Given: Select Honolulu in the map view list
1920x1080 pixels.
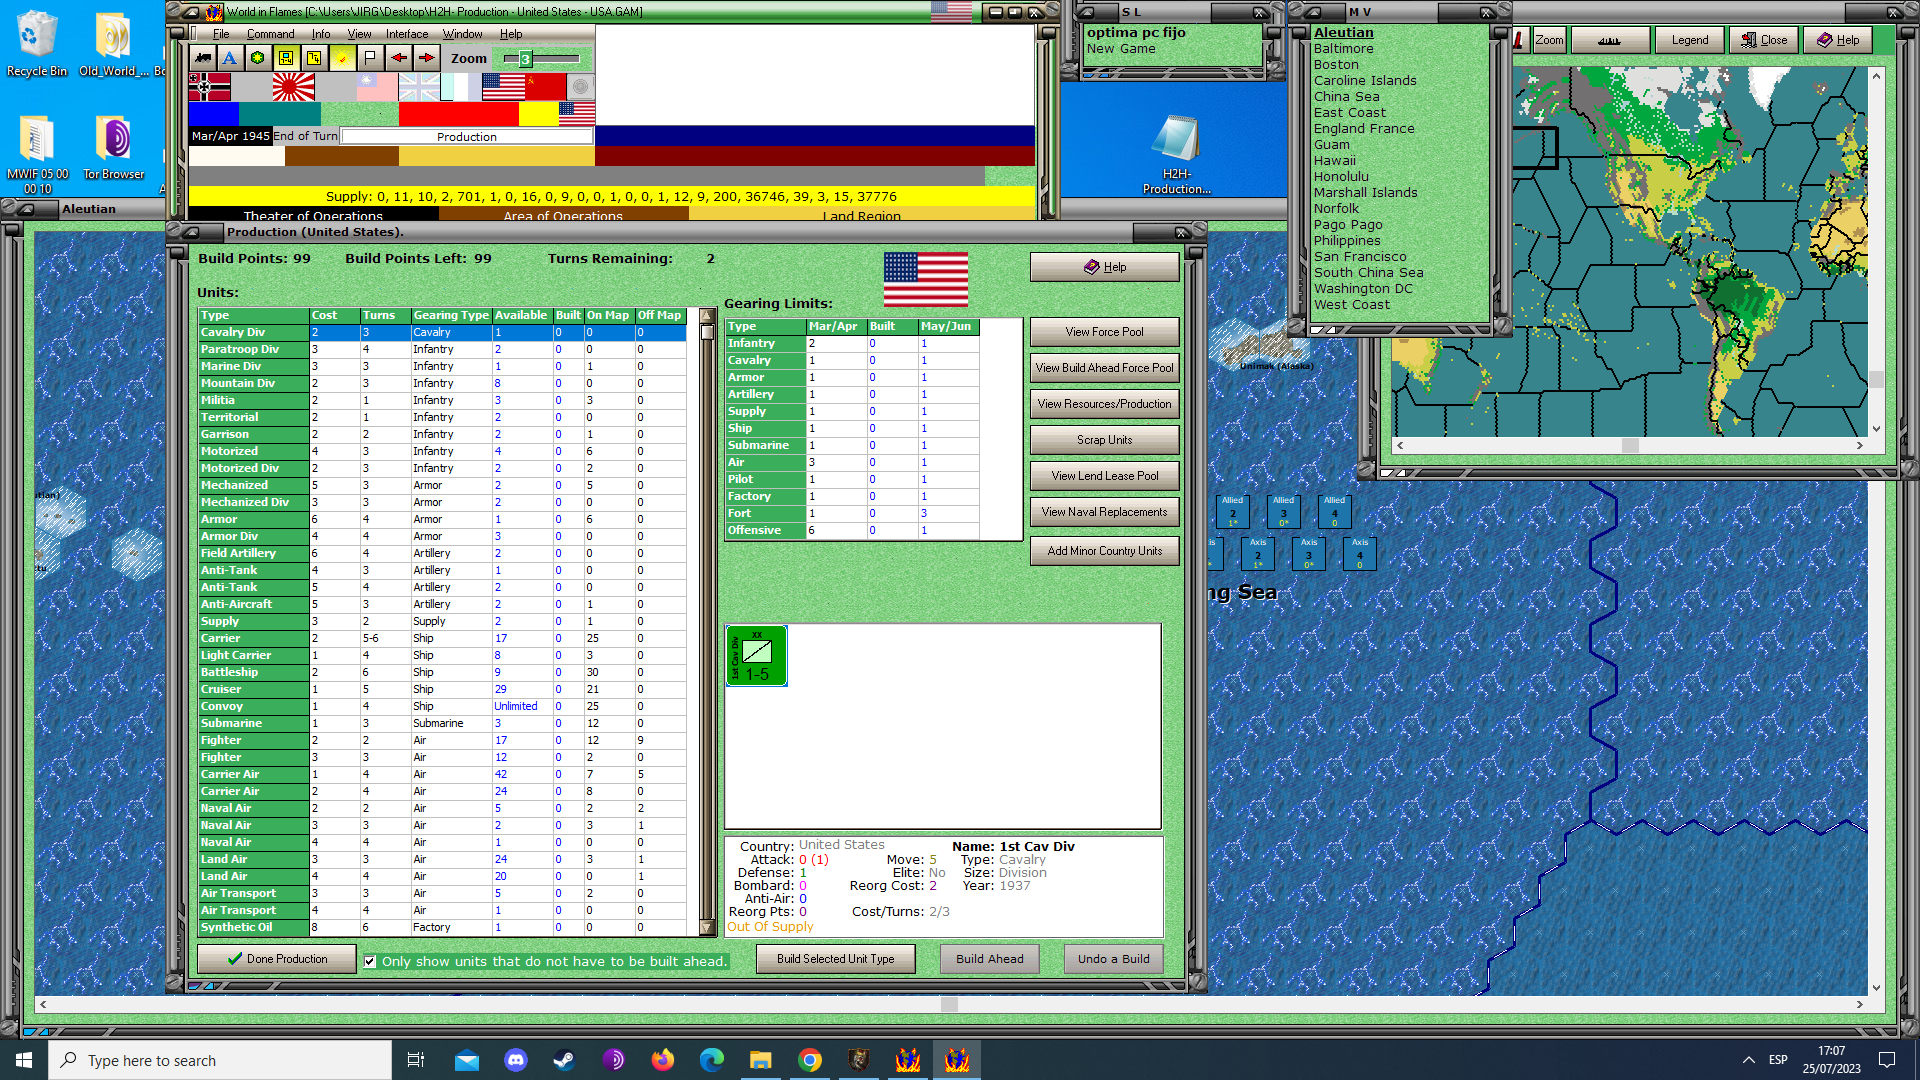Looking at the screenshot, I should click(1341, 177).
